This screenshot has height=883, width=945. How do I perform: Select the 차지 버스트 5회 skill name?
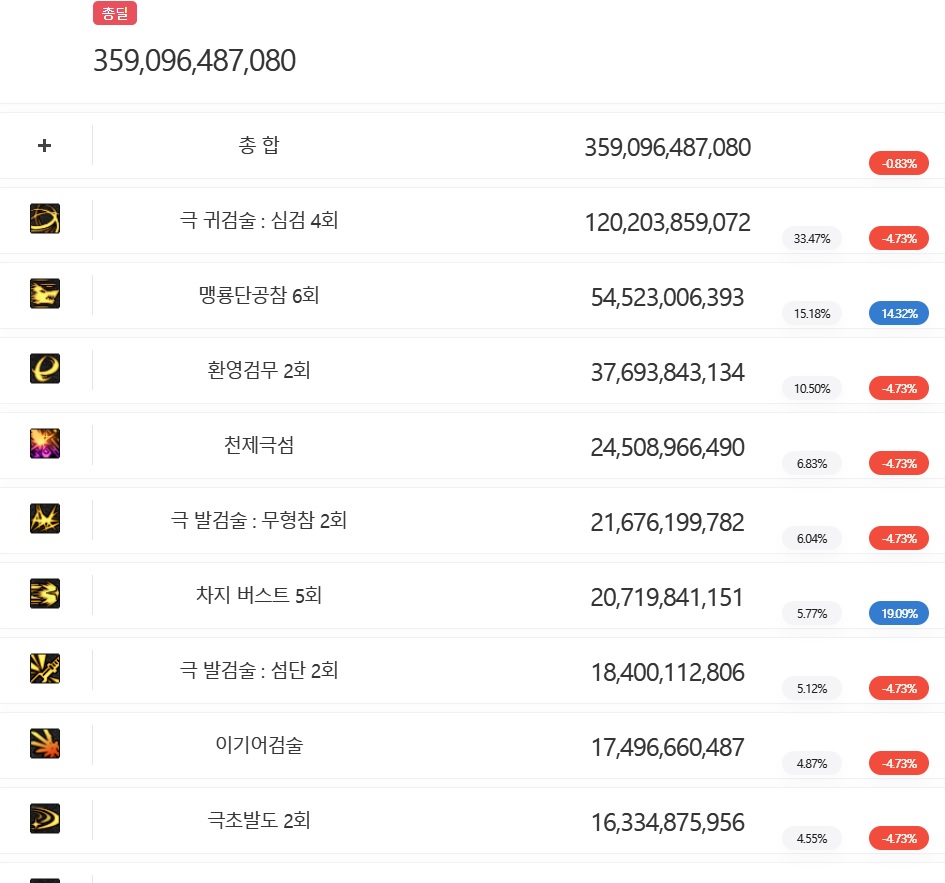tap(259, 595)
